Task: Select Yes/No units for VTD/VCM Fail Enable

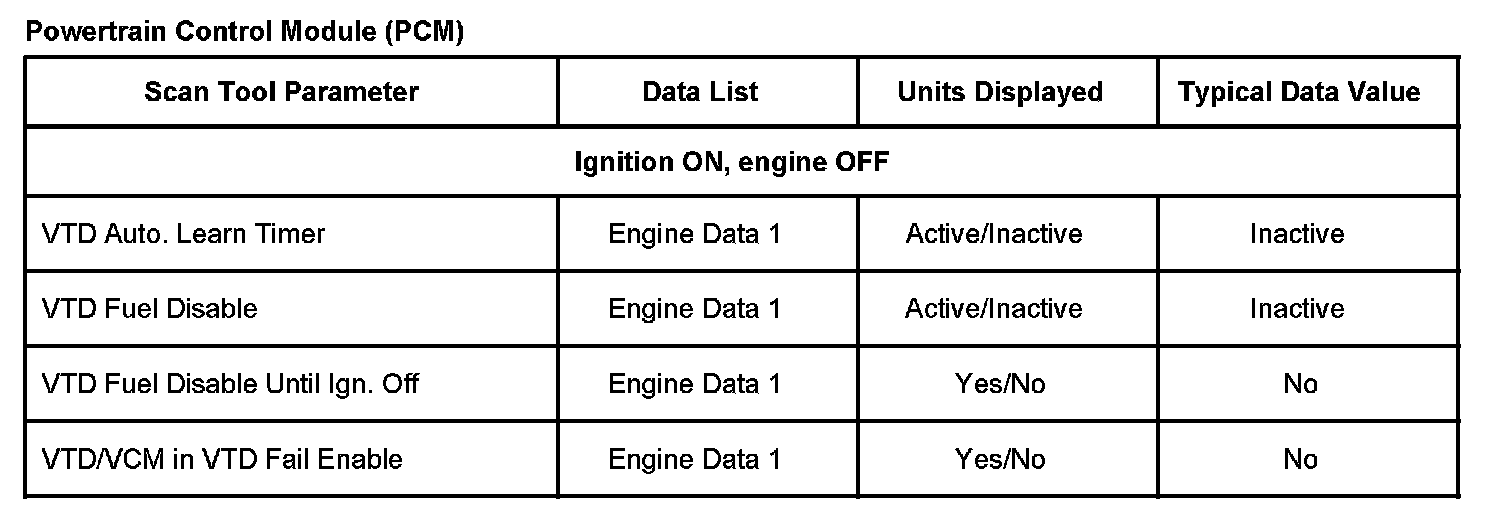Action: 1000,459
